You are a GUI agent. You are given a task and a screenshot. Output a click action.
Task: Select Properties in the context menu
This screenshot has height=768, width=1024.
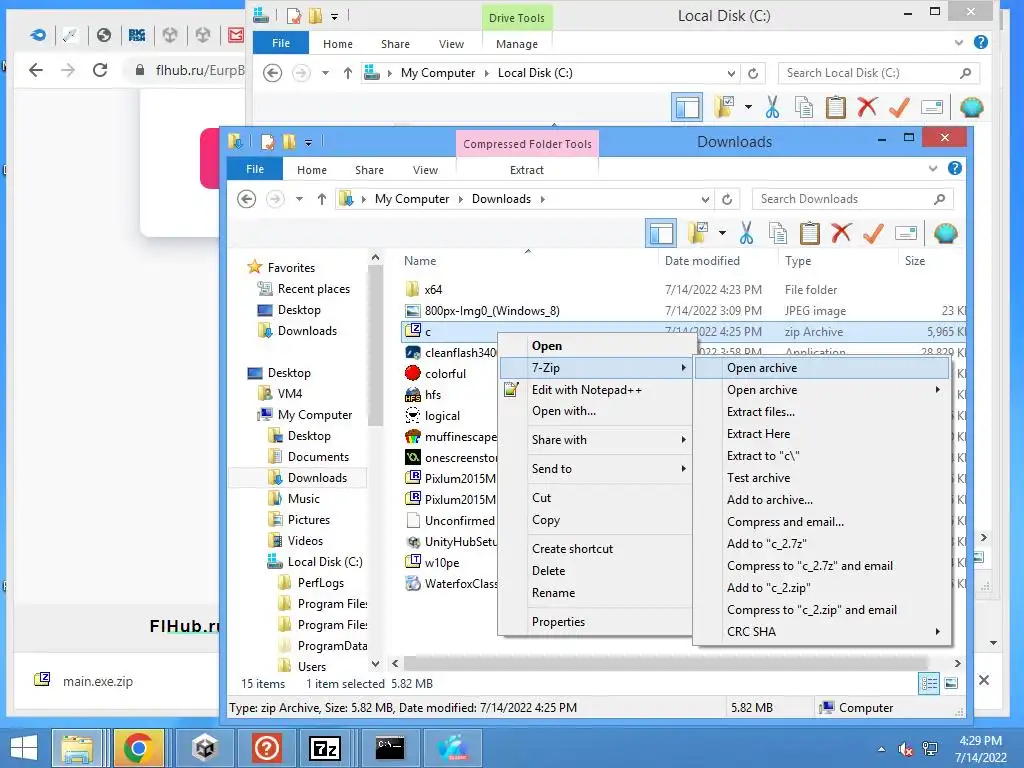click(x=596, y=622)
